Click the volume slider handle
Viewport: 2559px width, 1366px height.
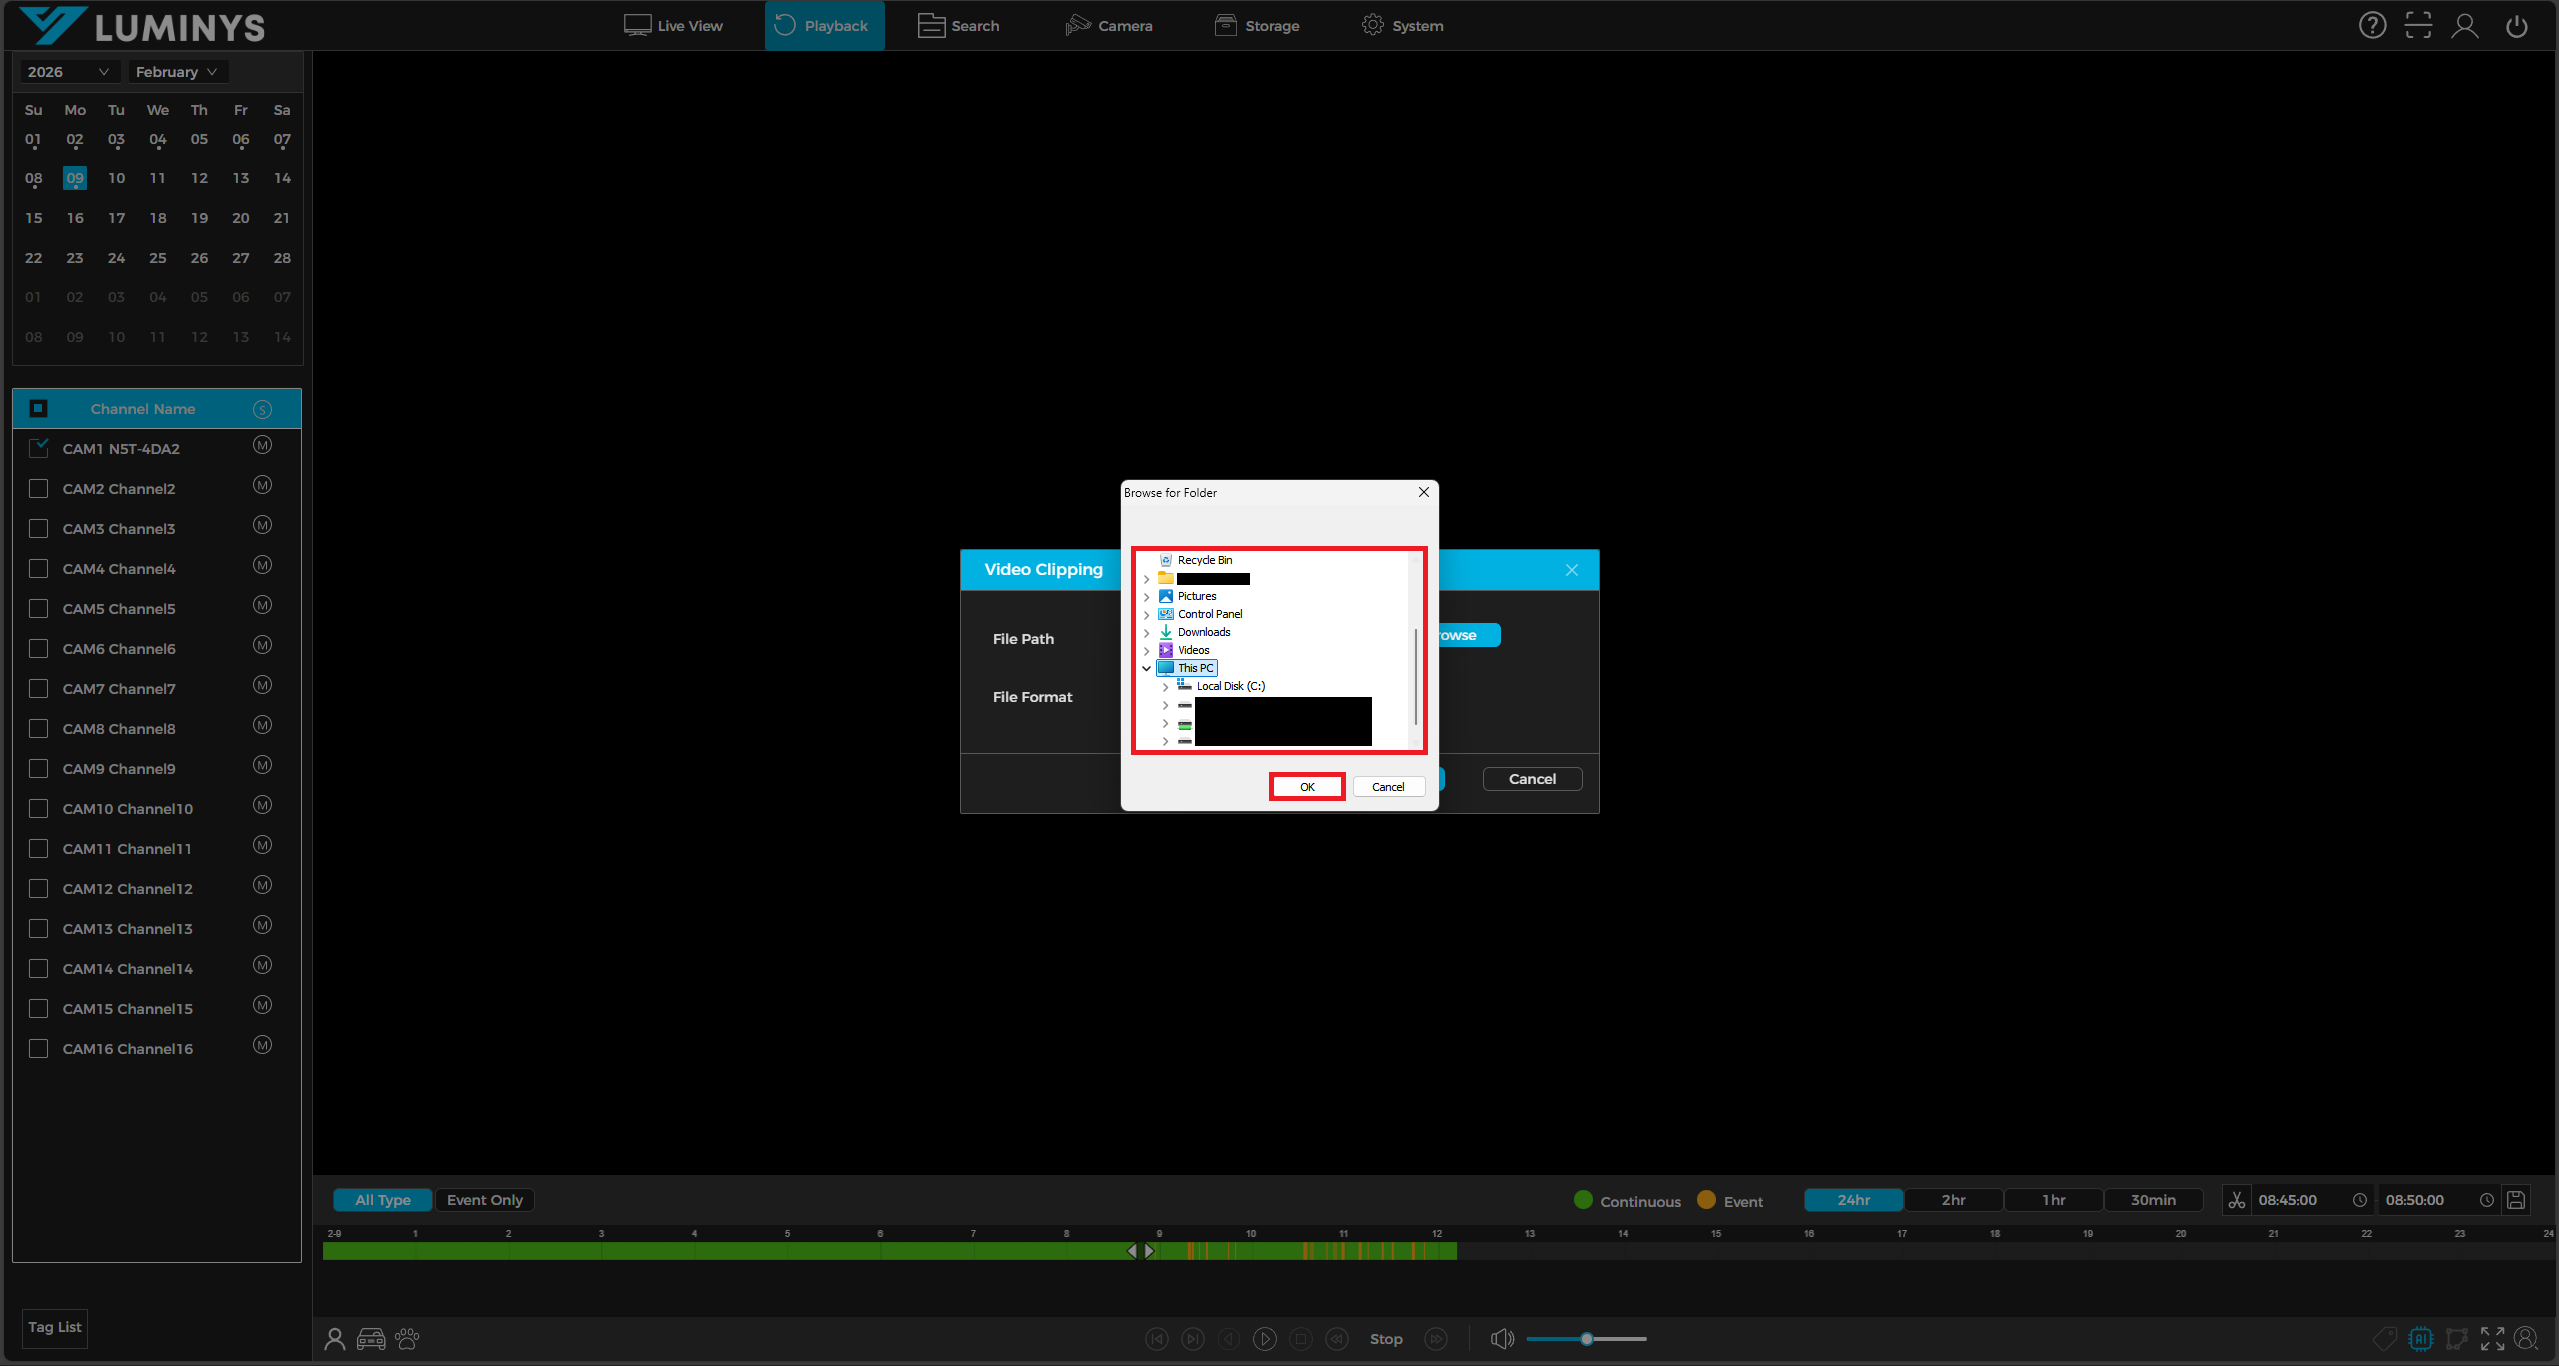tap(1587, 1339)
